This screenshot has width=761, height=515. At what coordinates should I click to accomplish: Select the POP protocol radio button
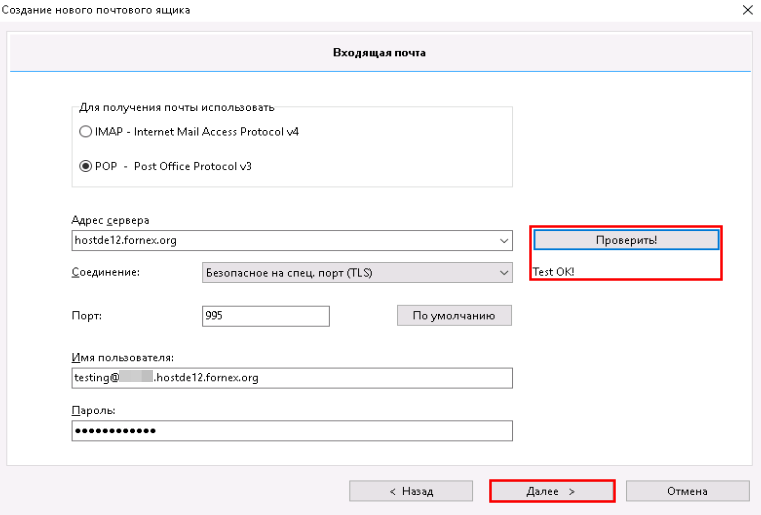click(85, 166)
